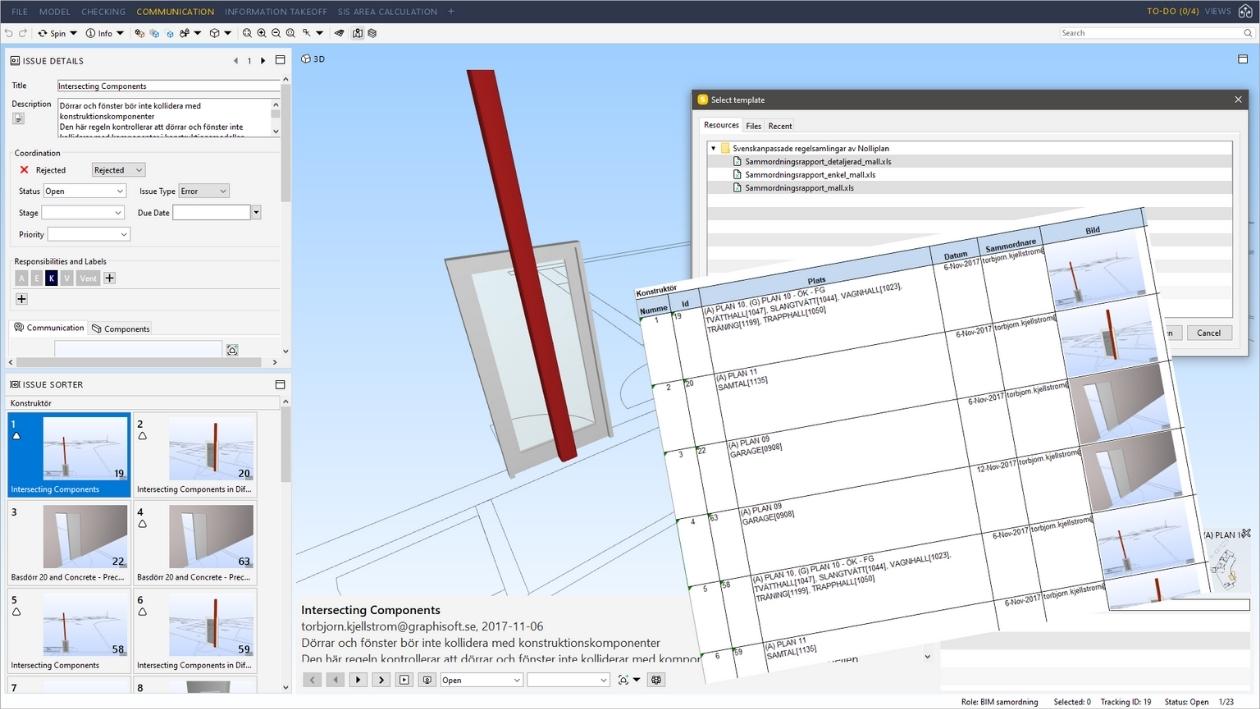This screenshot has width=1260, height=709.
Task: Select the Info tool in the toolbar
Action: coord(99,33)
